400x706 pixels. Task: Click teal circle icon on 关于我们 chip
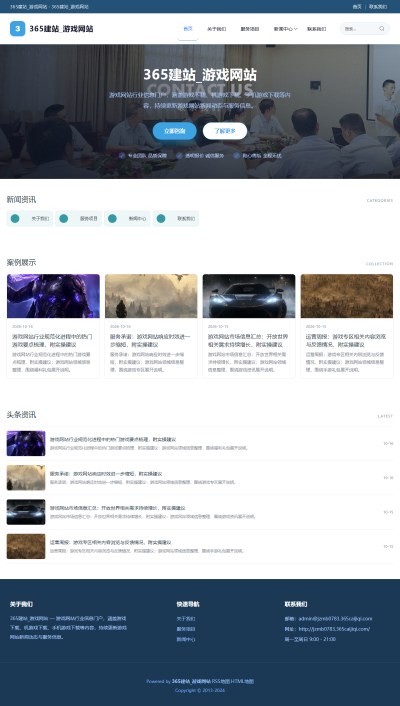pos(15,218)
